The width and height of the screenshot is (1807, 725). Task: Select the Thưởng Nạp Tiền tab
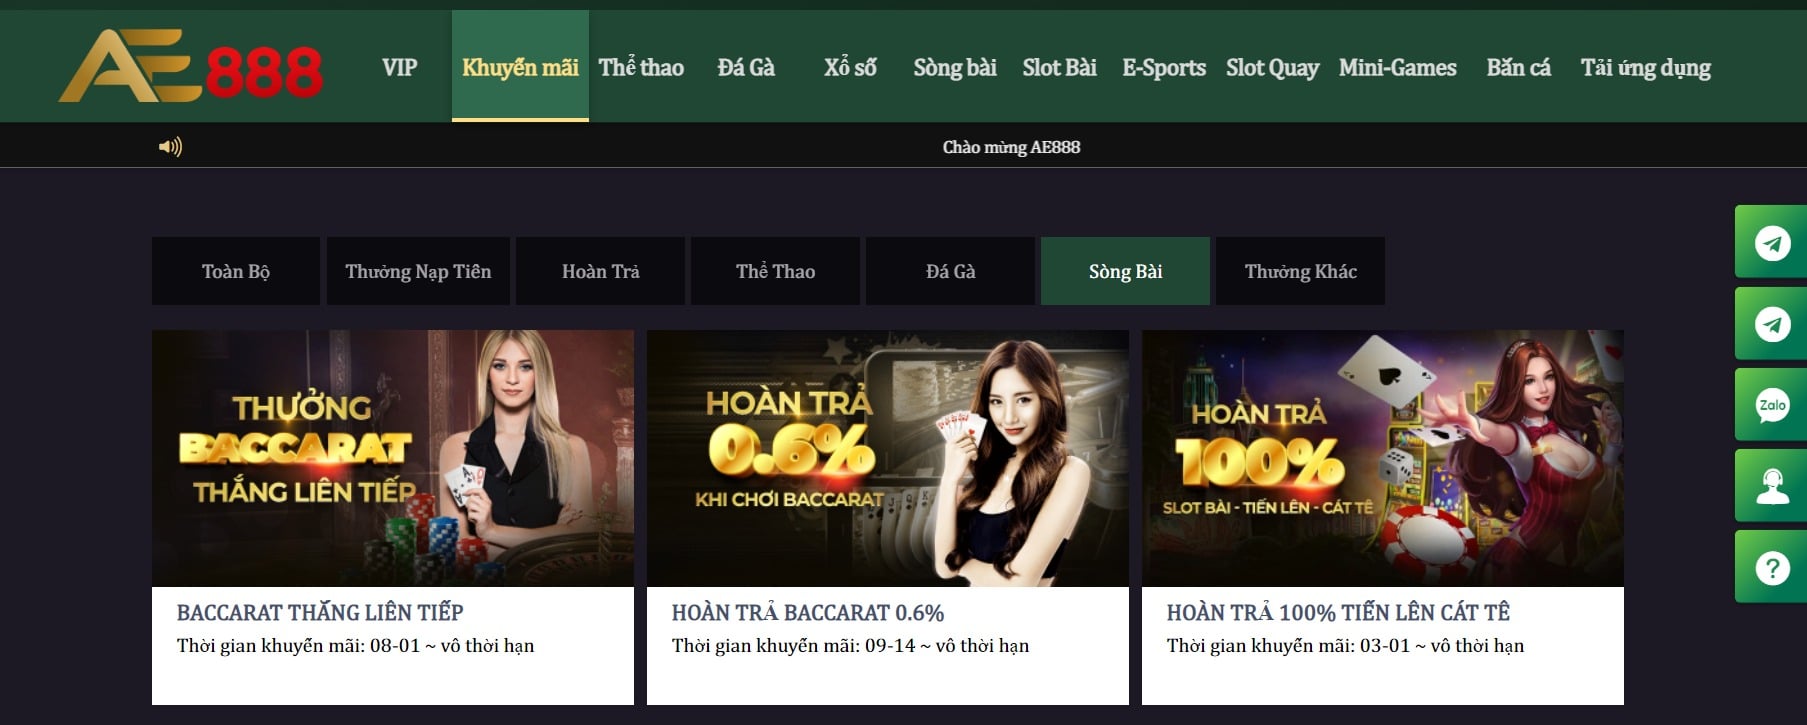click(x=418, y=271)
